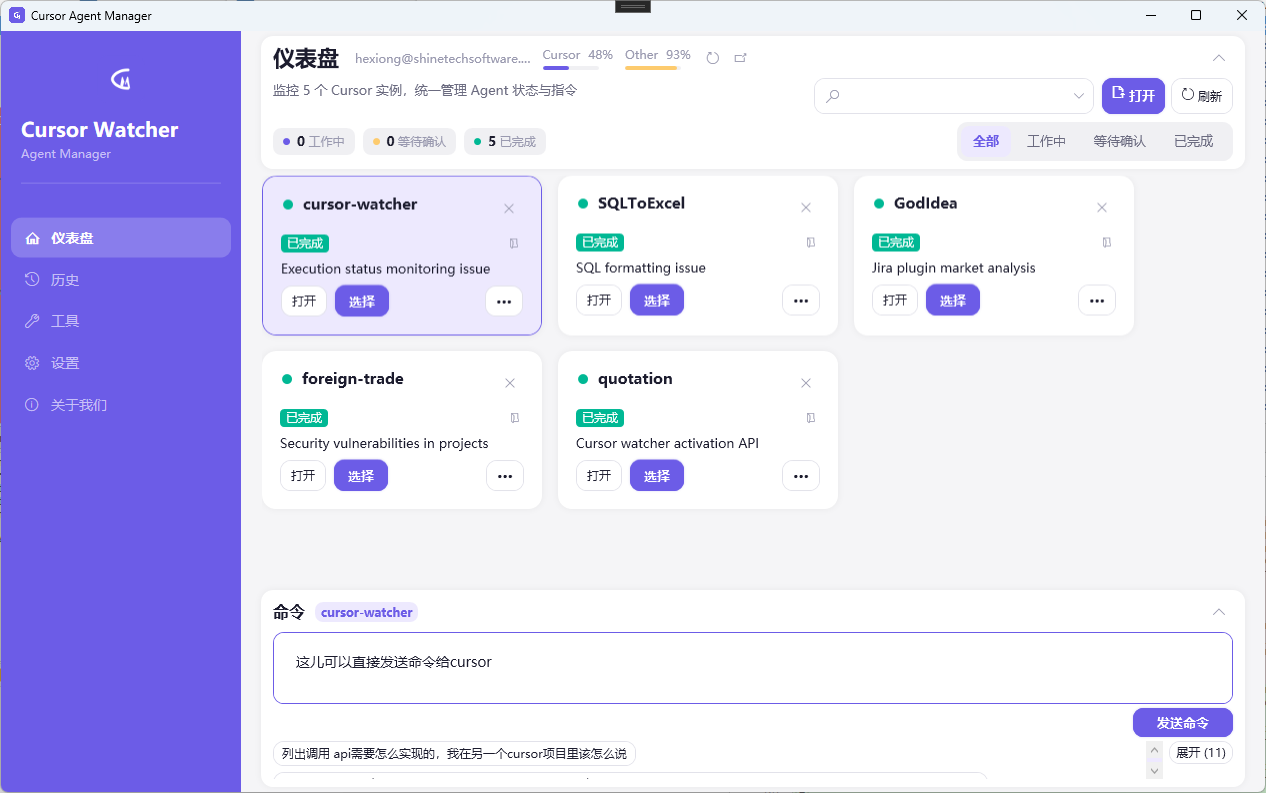Viewport: 1266px width, 793px height.
Task: Click 打开 on the SQLToExcel card
Action: (x=599, y=300)
